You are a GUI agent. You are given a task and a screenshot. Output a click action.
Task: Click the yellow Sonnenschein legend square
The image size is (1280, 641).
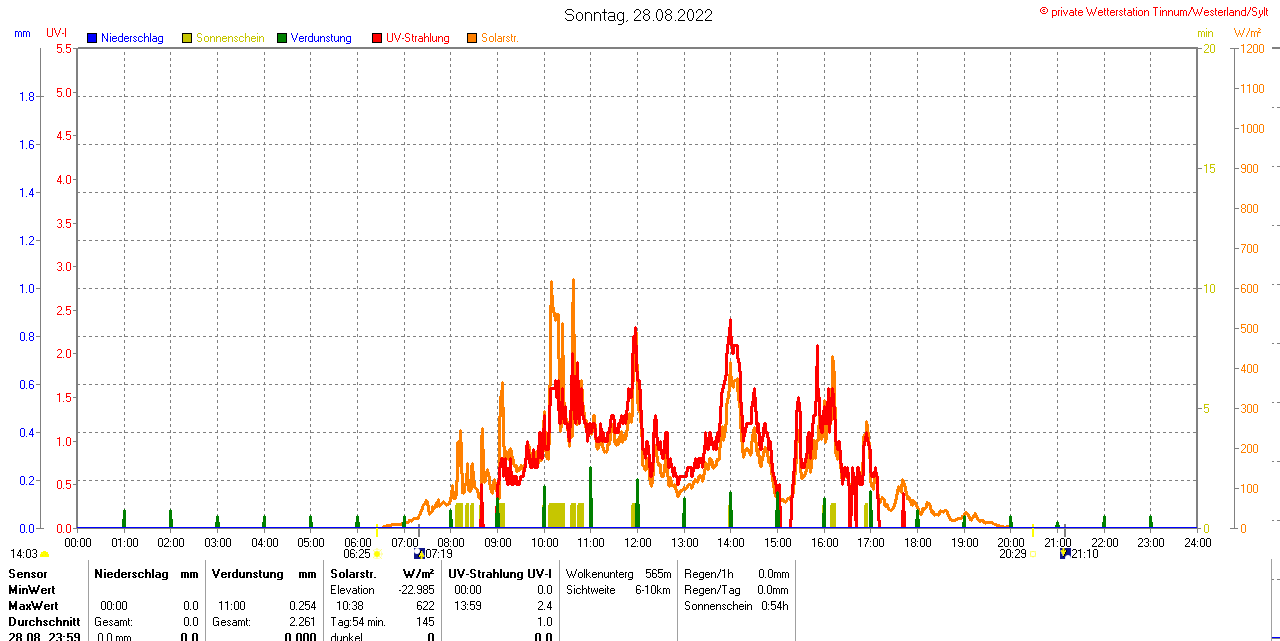click(187, 38)
